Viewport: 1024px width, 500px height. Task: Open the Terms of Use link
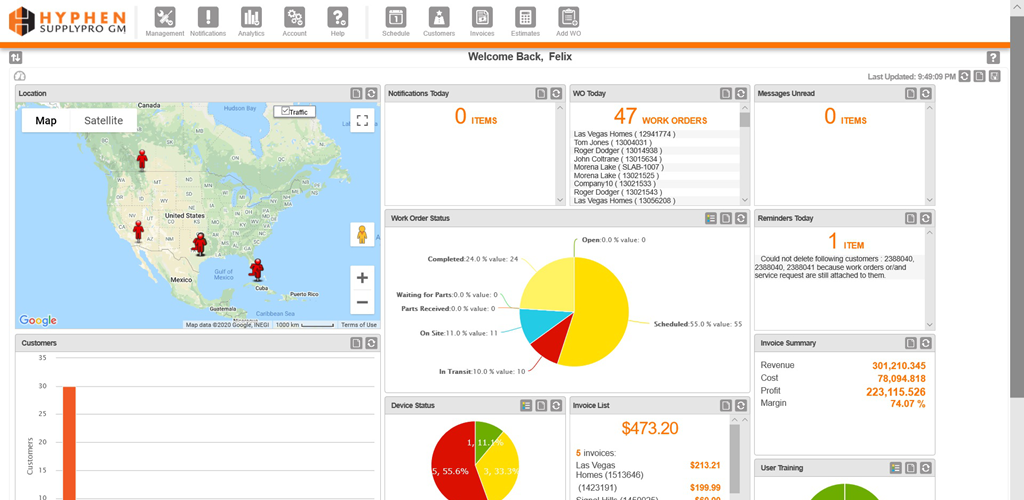pyautogui.click(x=359, y=325)
